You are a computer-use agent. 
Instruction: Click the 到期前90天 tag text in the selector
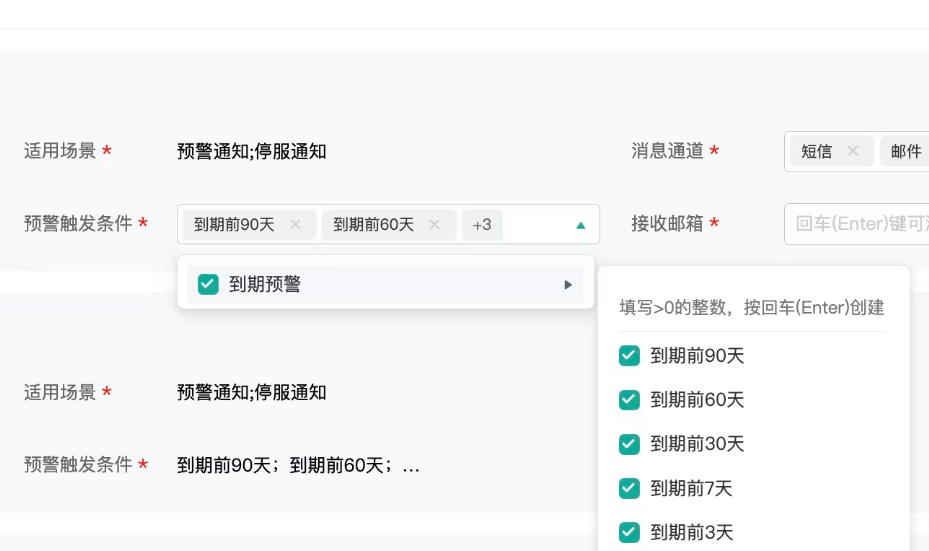[x=234, y=225]
